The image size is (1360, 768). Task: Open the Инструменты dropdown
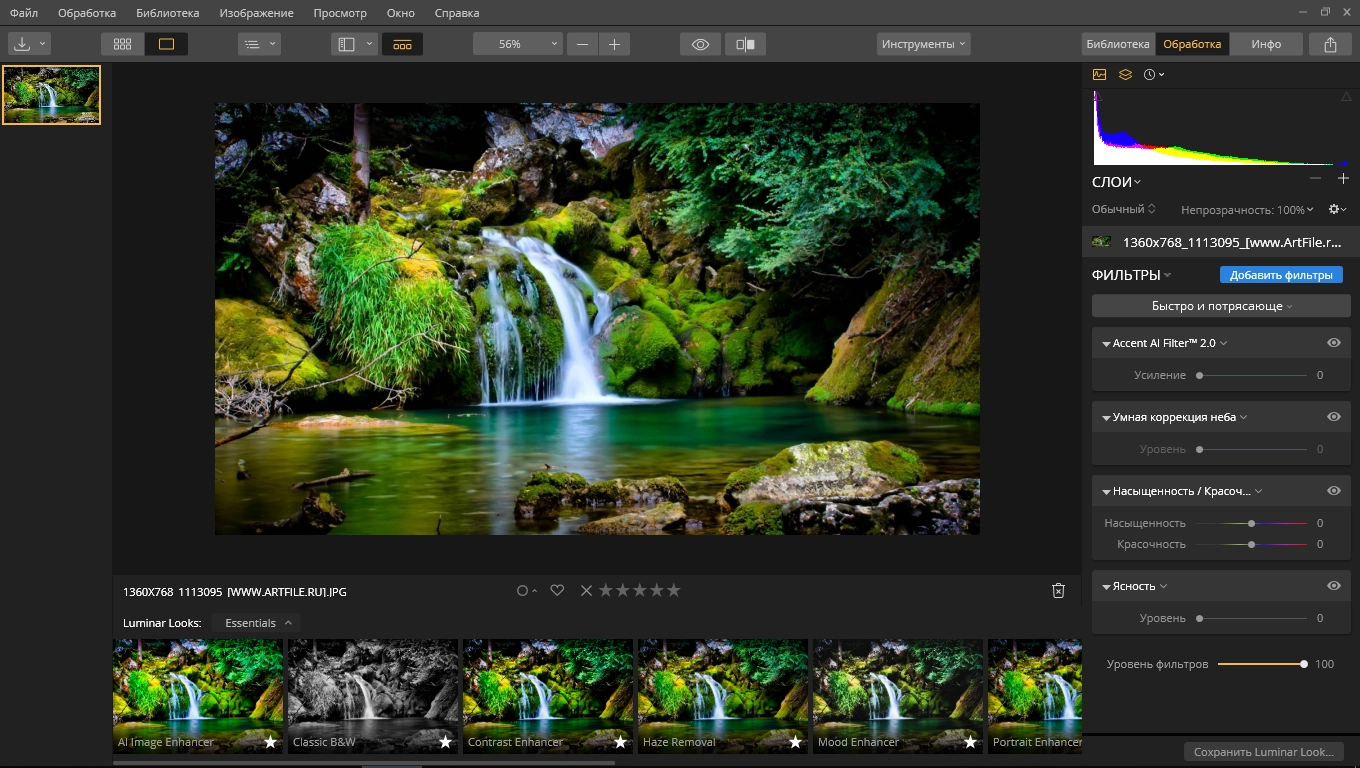coord(924,44)
